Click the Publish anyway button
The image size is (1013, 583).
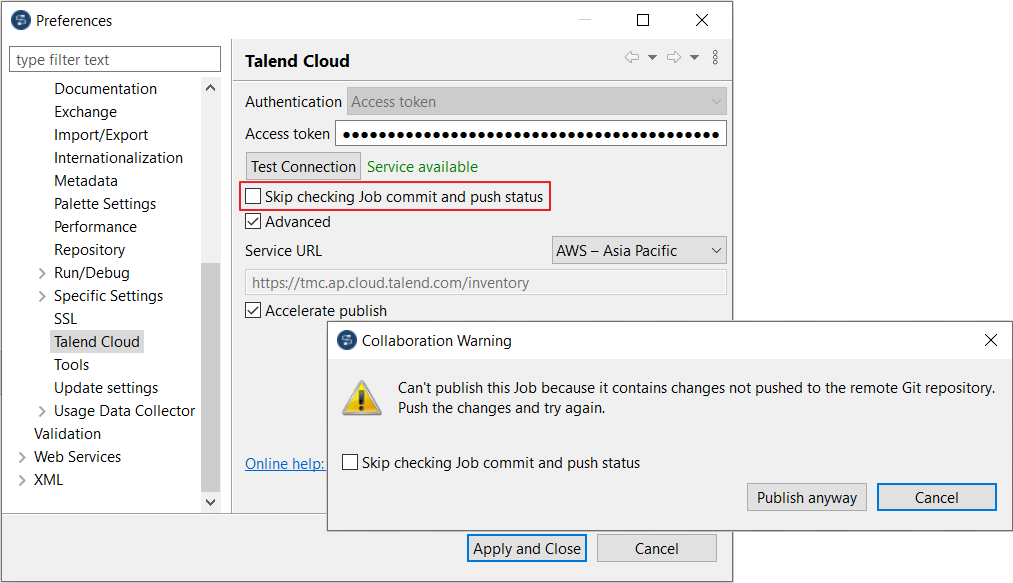(807, 498)
